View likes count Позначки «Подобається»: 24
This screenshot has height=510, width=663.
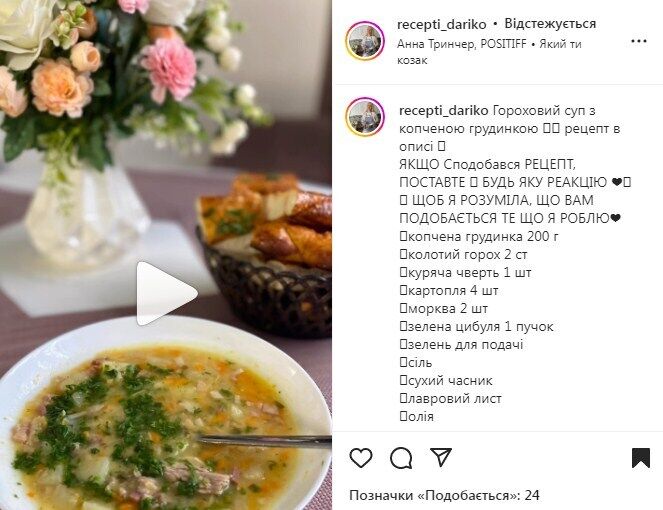coord(444,495)
